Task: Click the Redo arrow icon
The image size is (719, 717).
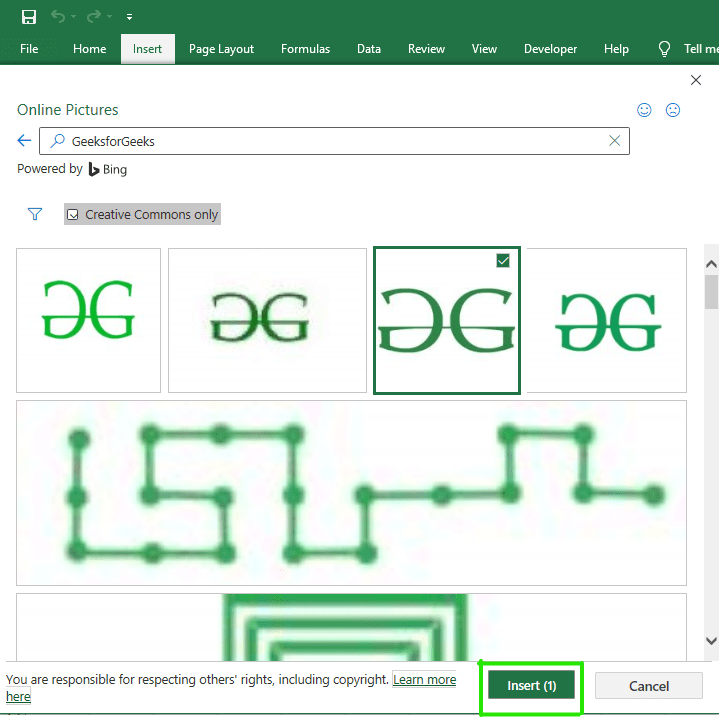Action: 94,17
